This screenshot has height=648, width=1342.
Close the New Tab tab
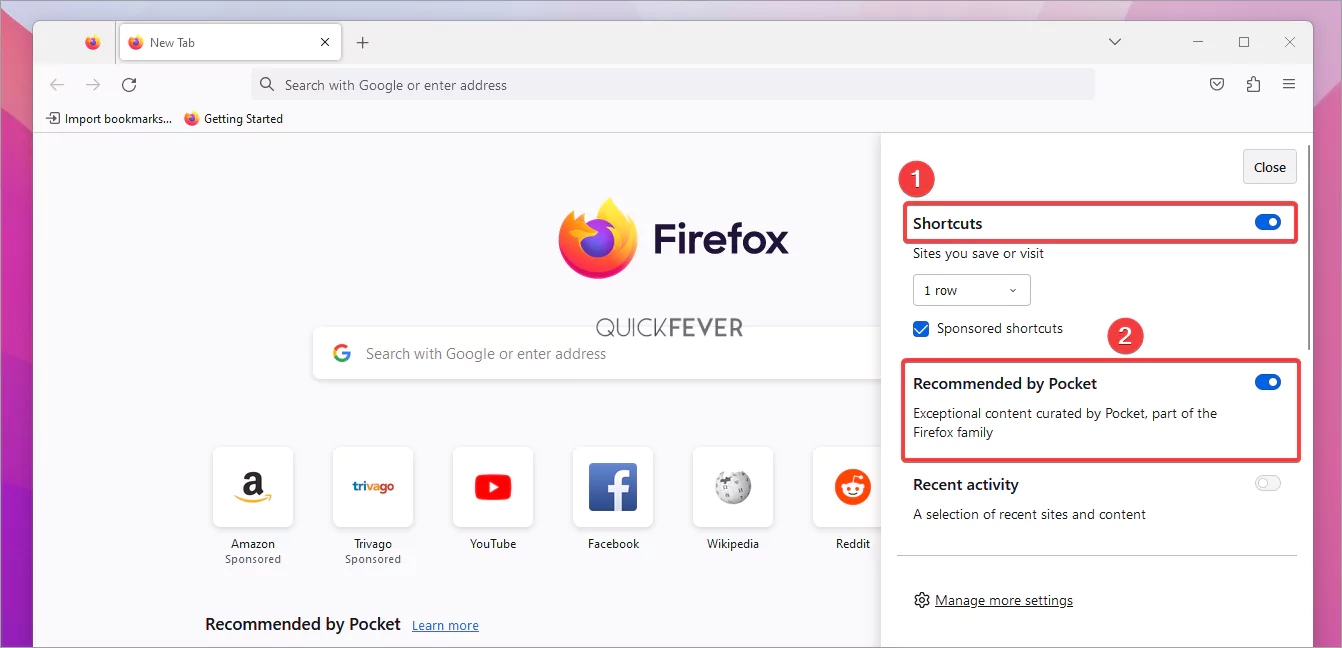(x=325, y=42)
